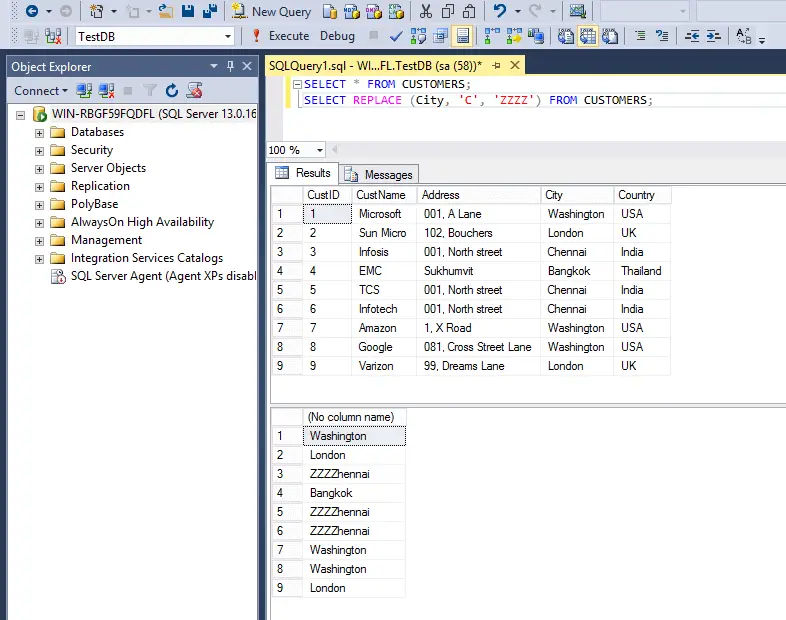Click the Debug button
Viewport: 786px width, 620px height.
(x=337, y=36)
